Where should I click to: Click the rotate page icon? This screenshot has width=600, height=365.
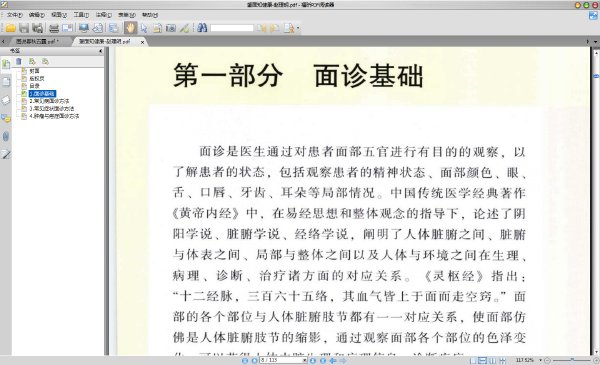[98, 28]
